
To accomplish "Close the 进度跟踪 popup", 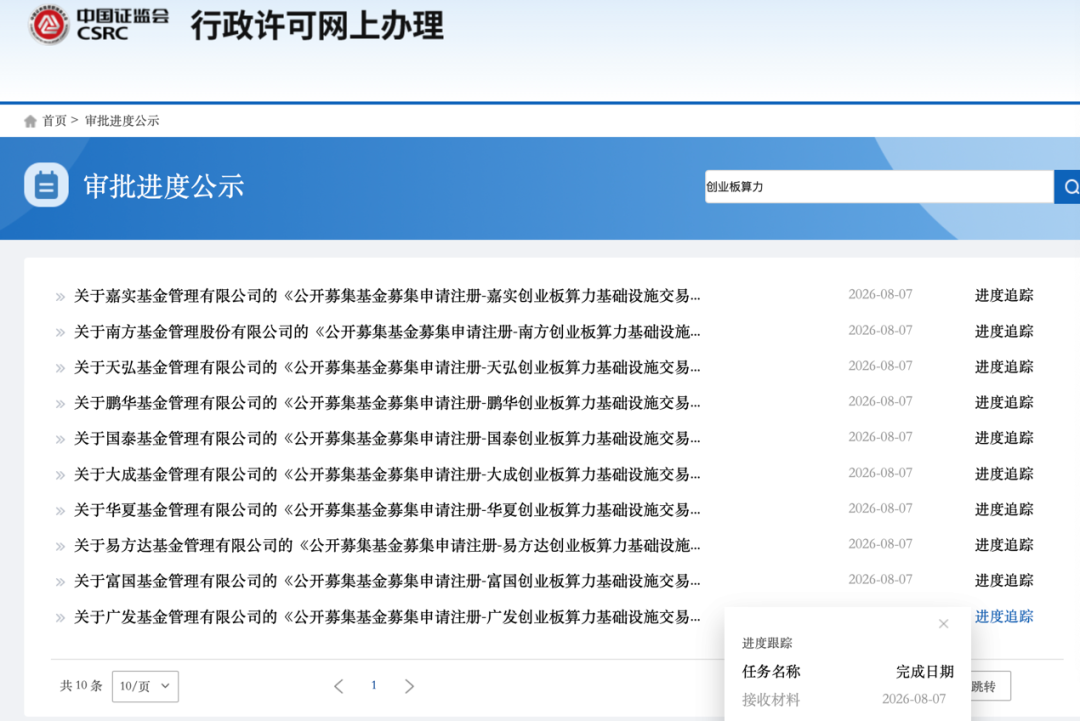I will tap(944, 623).
